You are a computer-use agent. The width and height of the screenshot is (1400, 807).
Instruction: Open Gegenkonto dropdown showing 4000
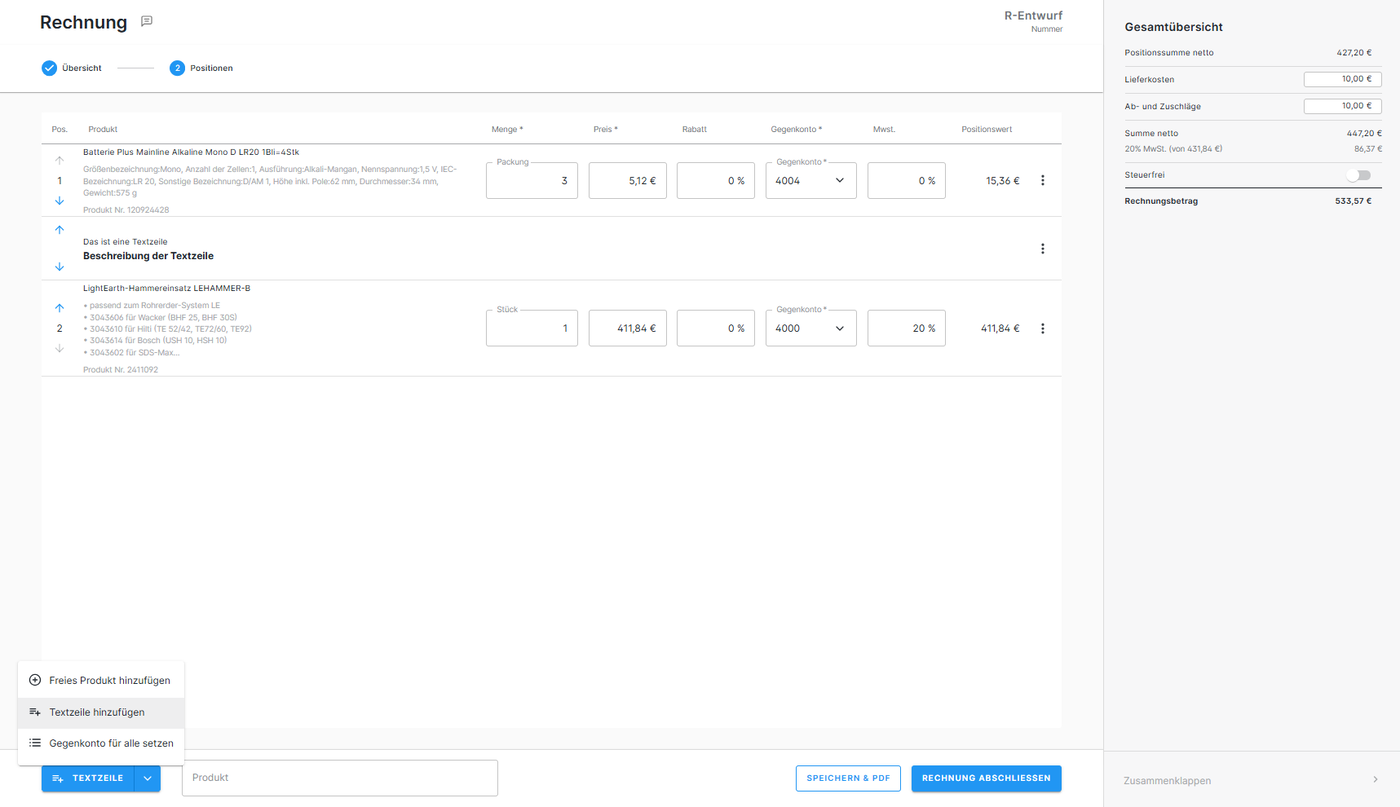[811, 328]
